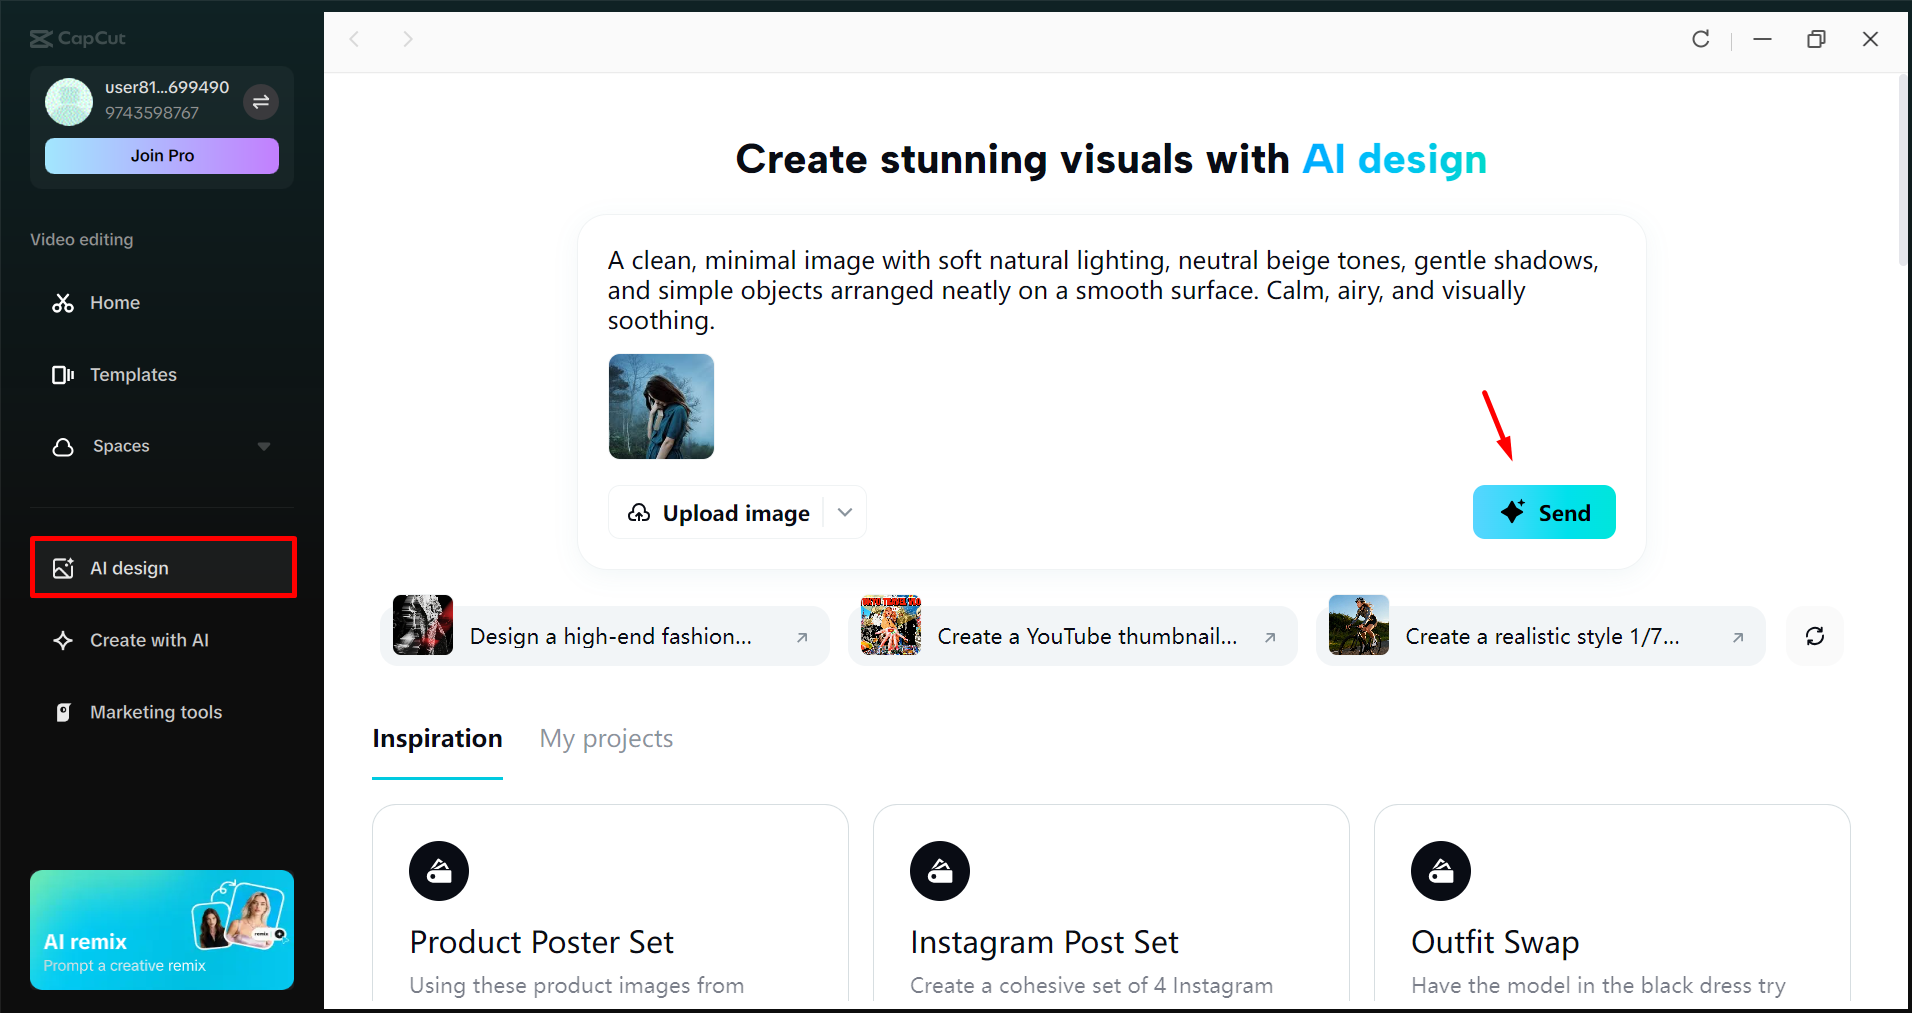Select the Inspiration tab
This screenshot has height=1013, width=1912.
pyautogui.click(x=437, y=738)
